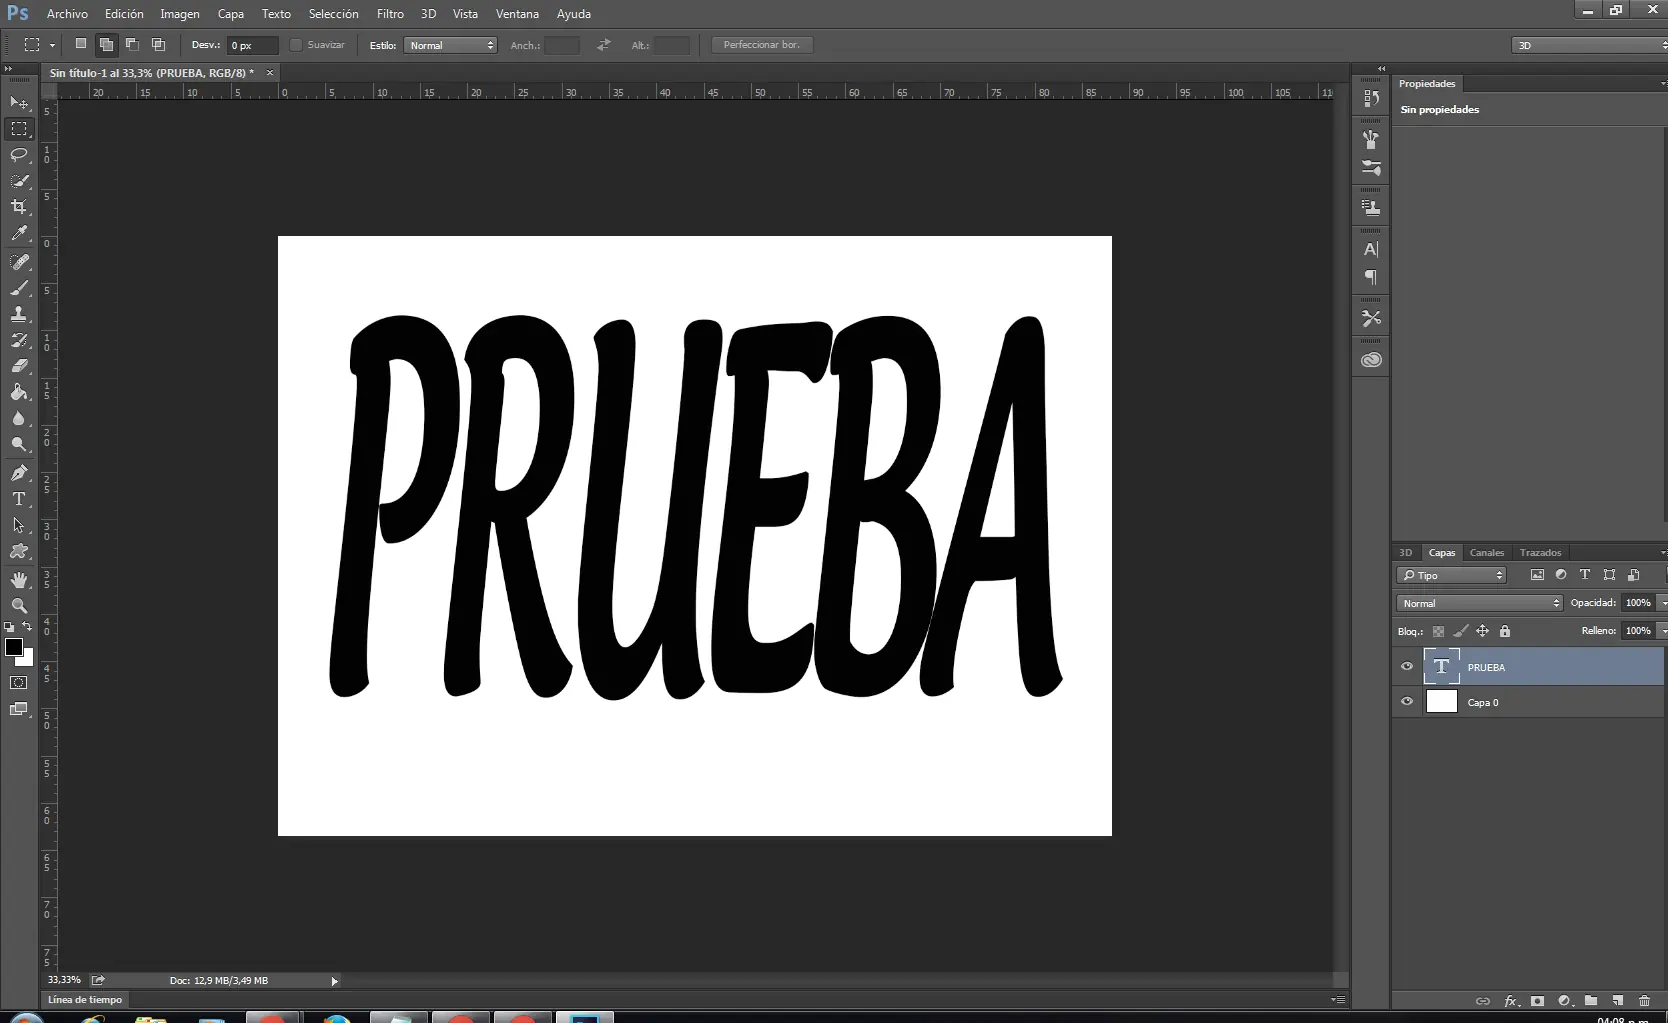This screenshot has width=1668, height=1023.
Task: Open the Filtro menu
Action: [x=390, y=14]
